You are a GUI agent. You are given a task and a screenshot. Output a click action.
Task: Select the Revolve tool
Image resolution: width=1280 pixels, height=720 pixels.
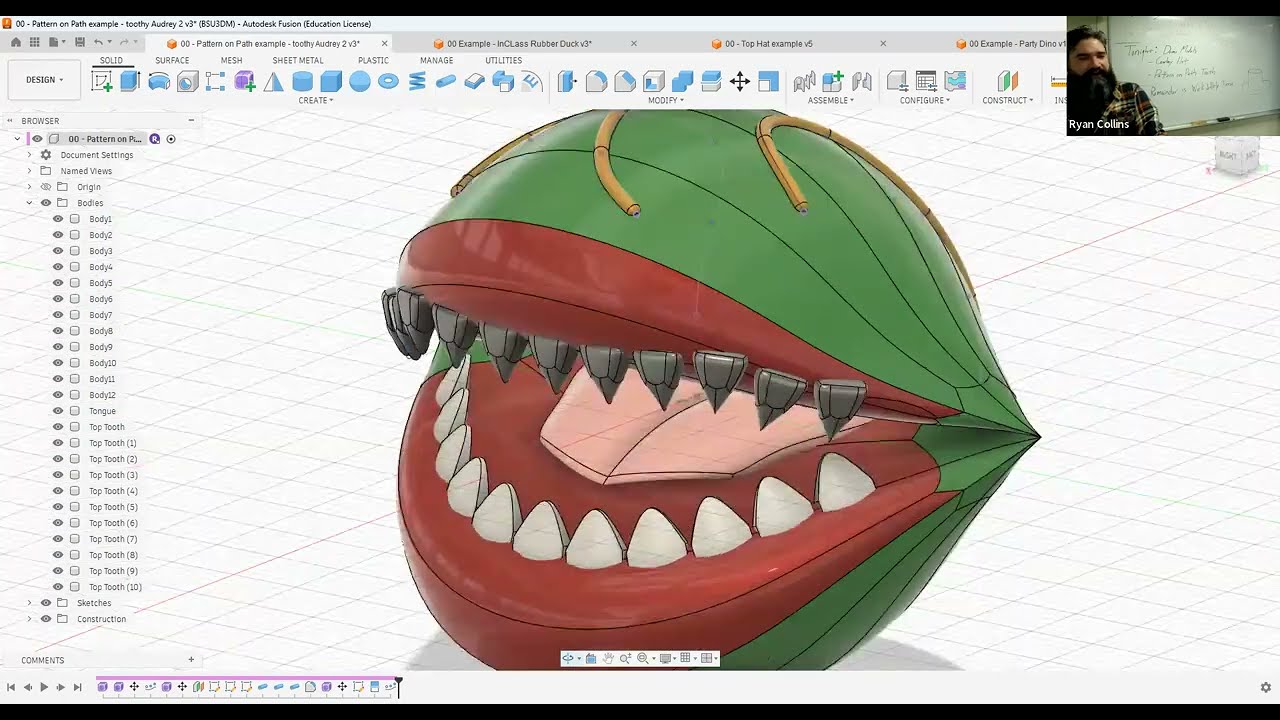click(158, 82)
